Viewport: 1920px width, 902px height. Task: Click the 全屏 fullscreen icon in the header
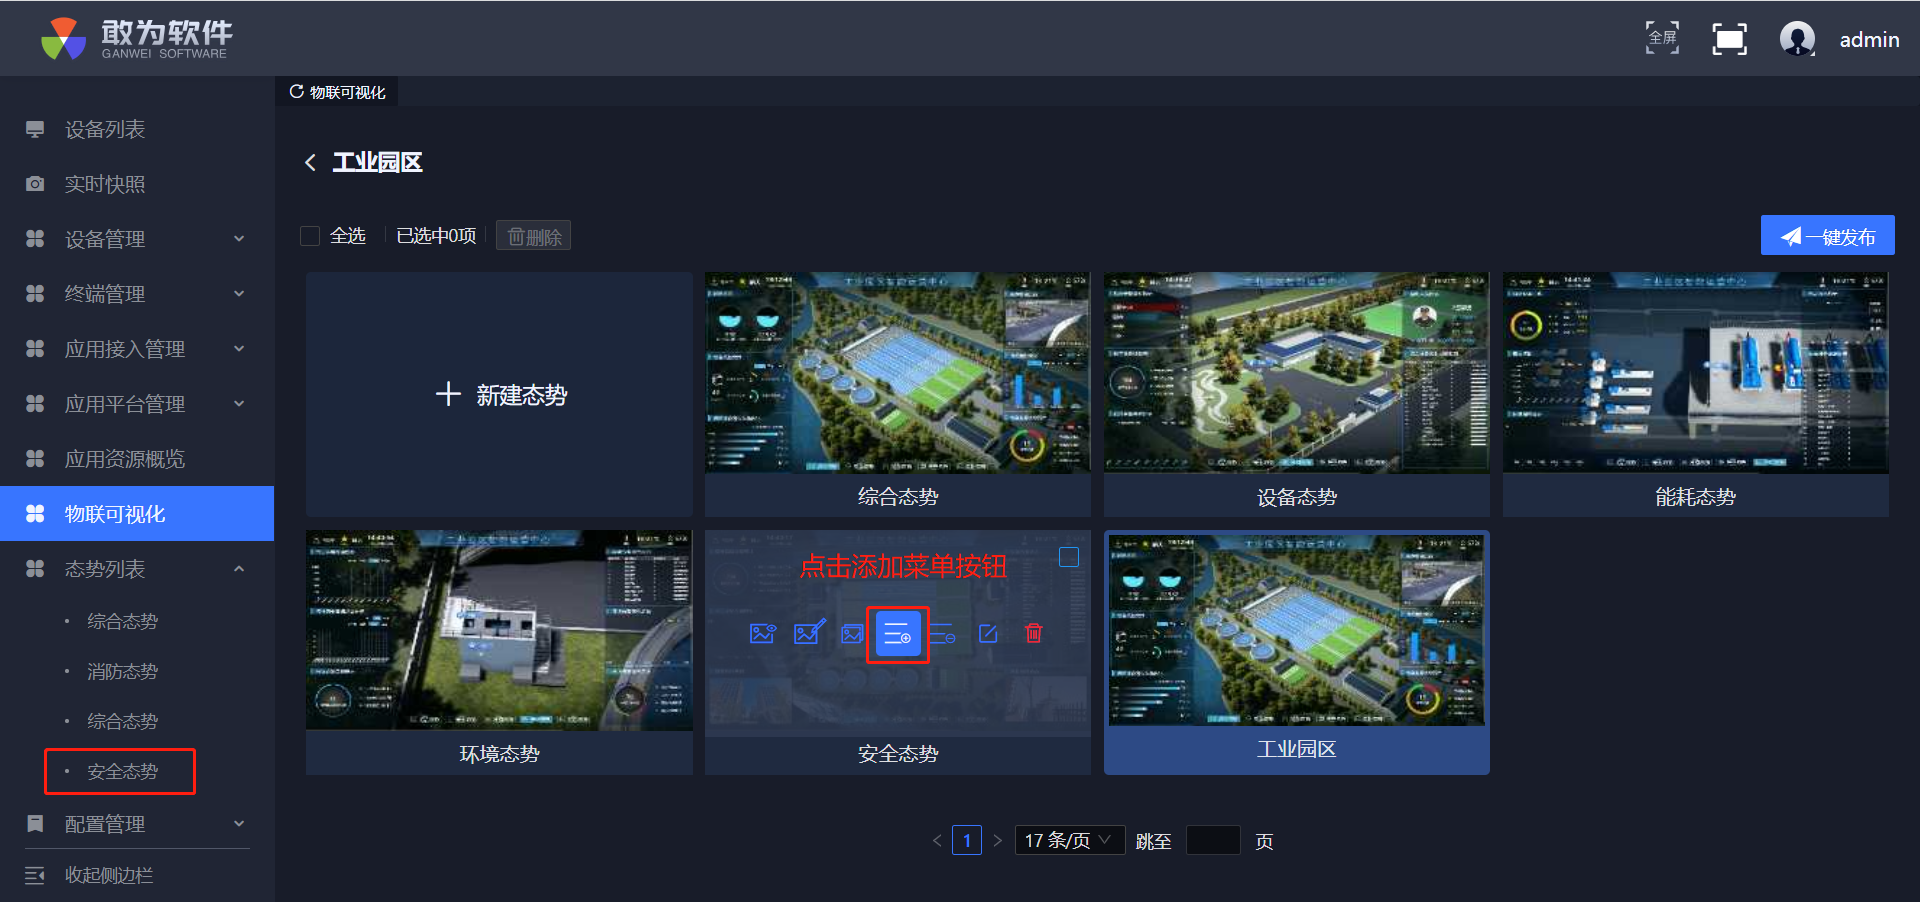(1663, 38)
